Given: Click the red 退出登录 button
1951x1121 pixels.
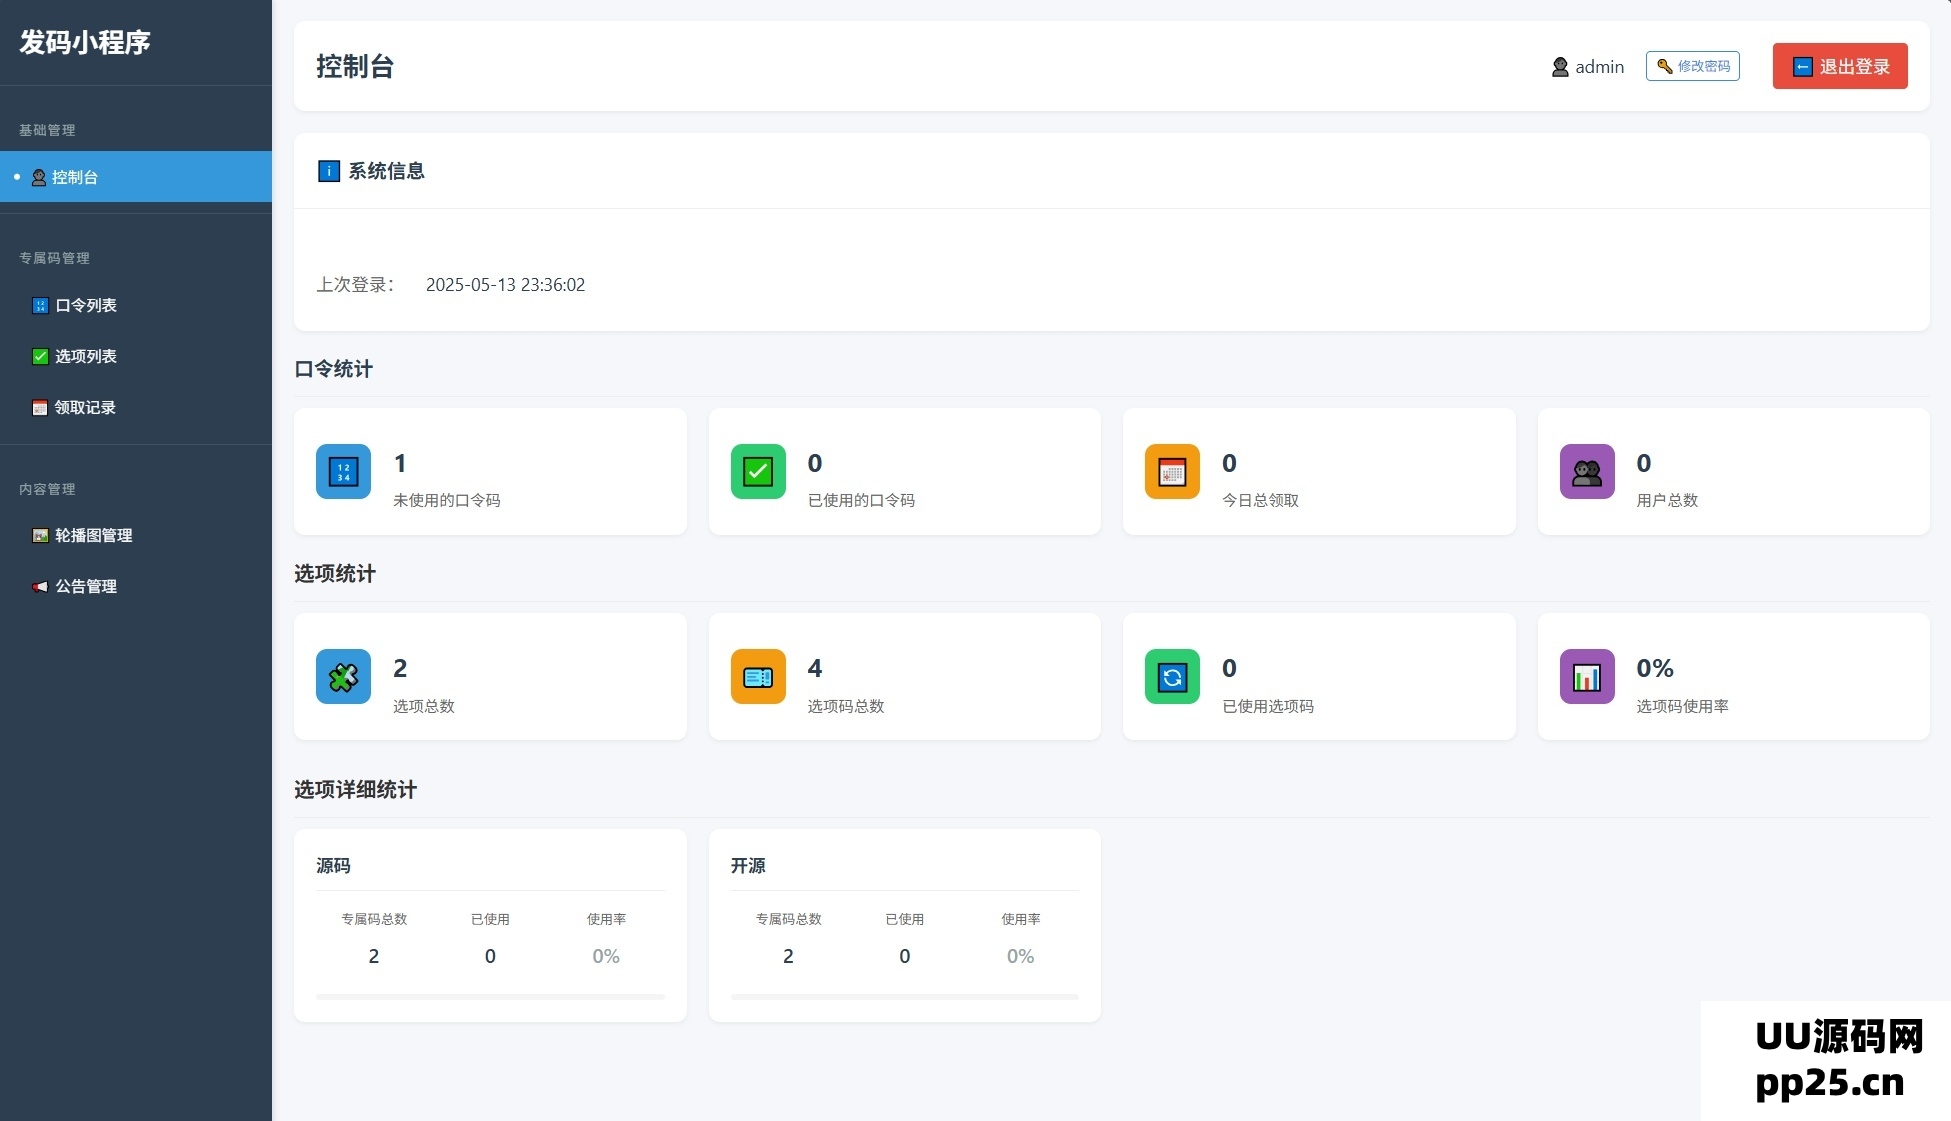Looking at the screenshot, I should click(x=1839, y=66).
